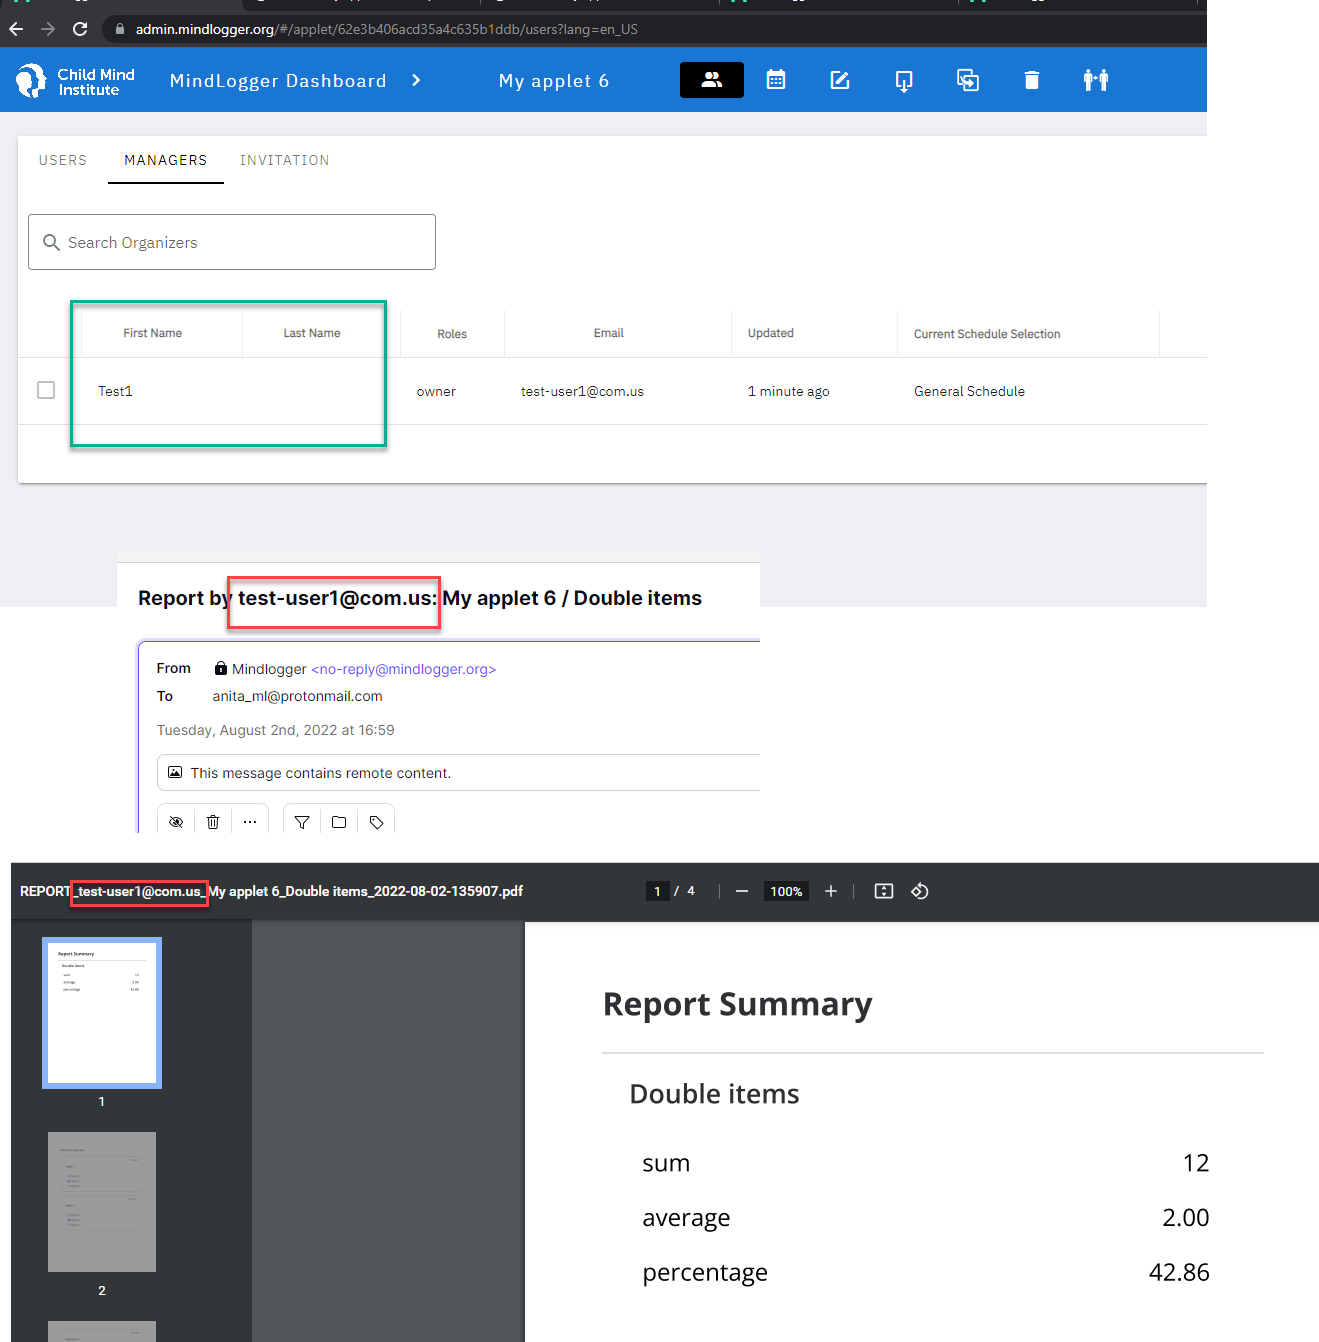The image size is (1319, 1342).
Task: Click email trash icon
Action: (213, 822)
